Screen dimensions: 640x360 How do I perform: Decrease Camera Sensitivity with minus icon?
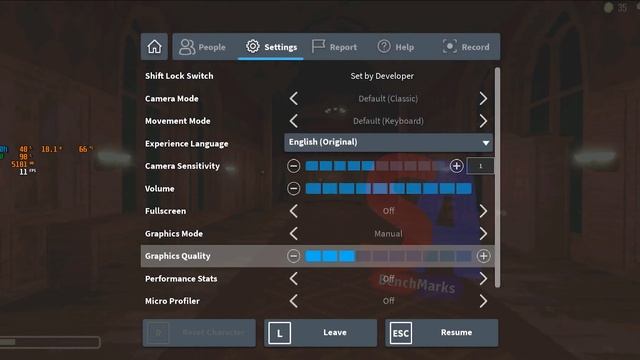(x=293, y=166)
